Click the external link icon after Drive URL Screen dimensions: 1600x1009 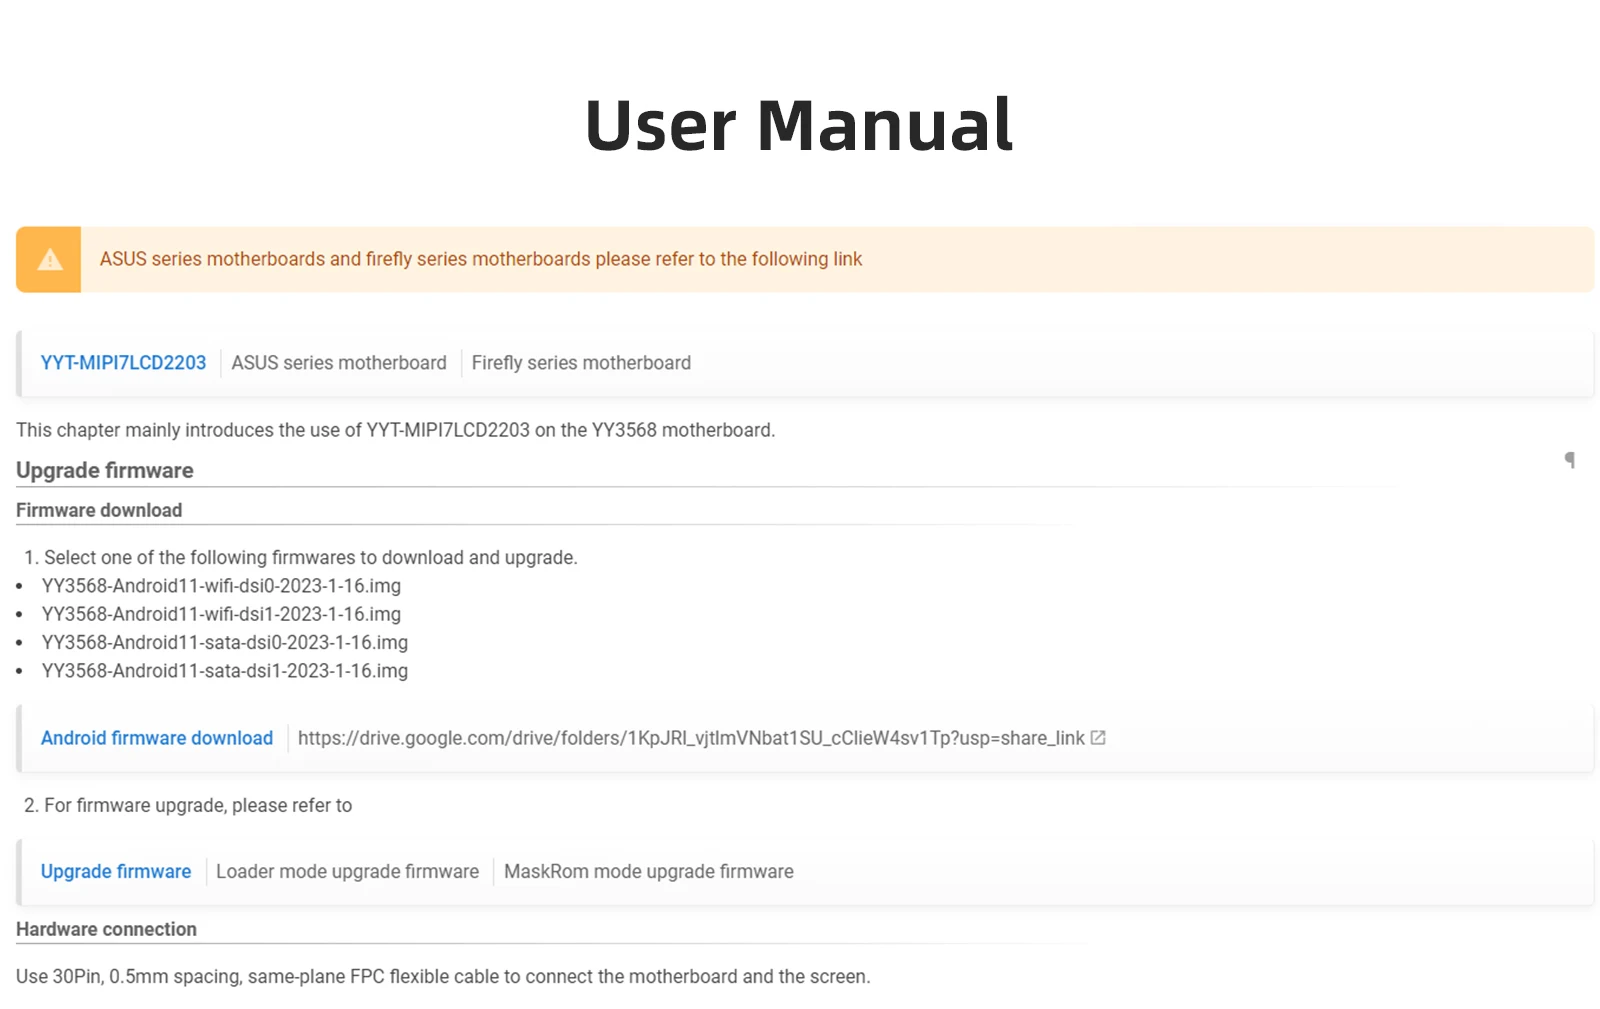click(1098, 738)
